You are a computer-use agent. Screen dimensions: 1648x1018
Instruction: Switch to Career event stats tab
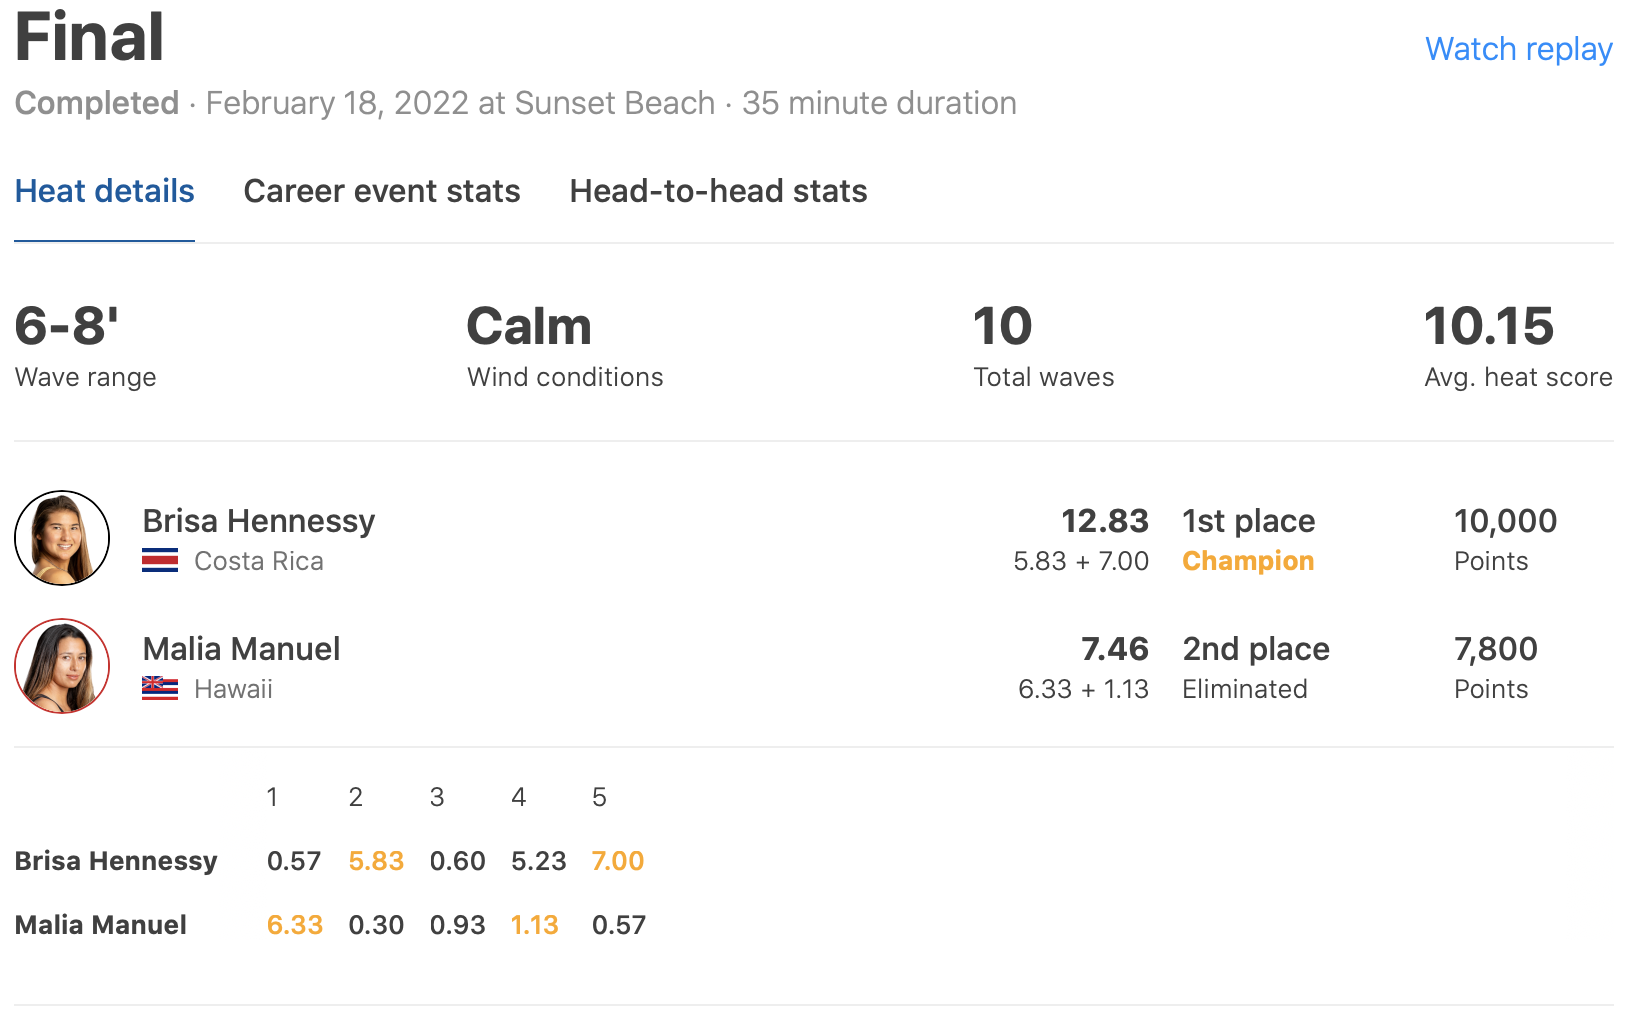tap(381, 191)
